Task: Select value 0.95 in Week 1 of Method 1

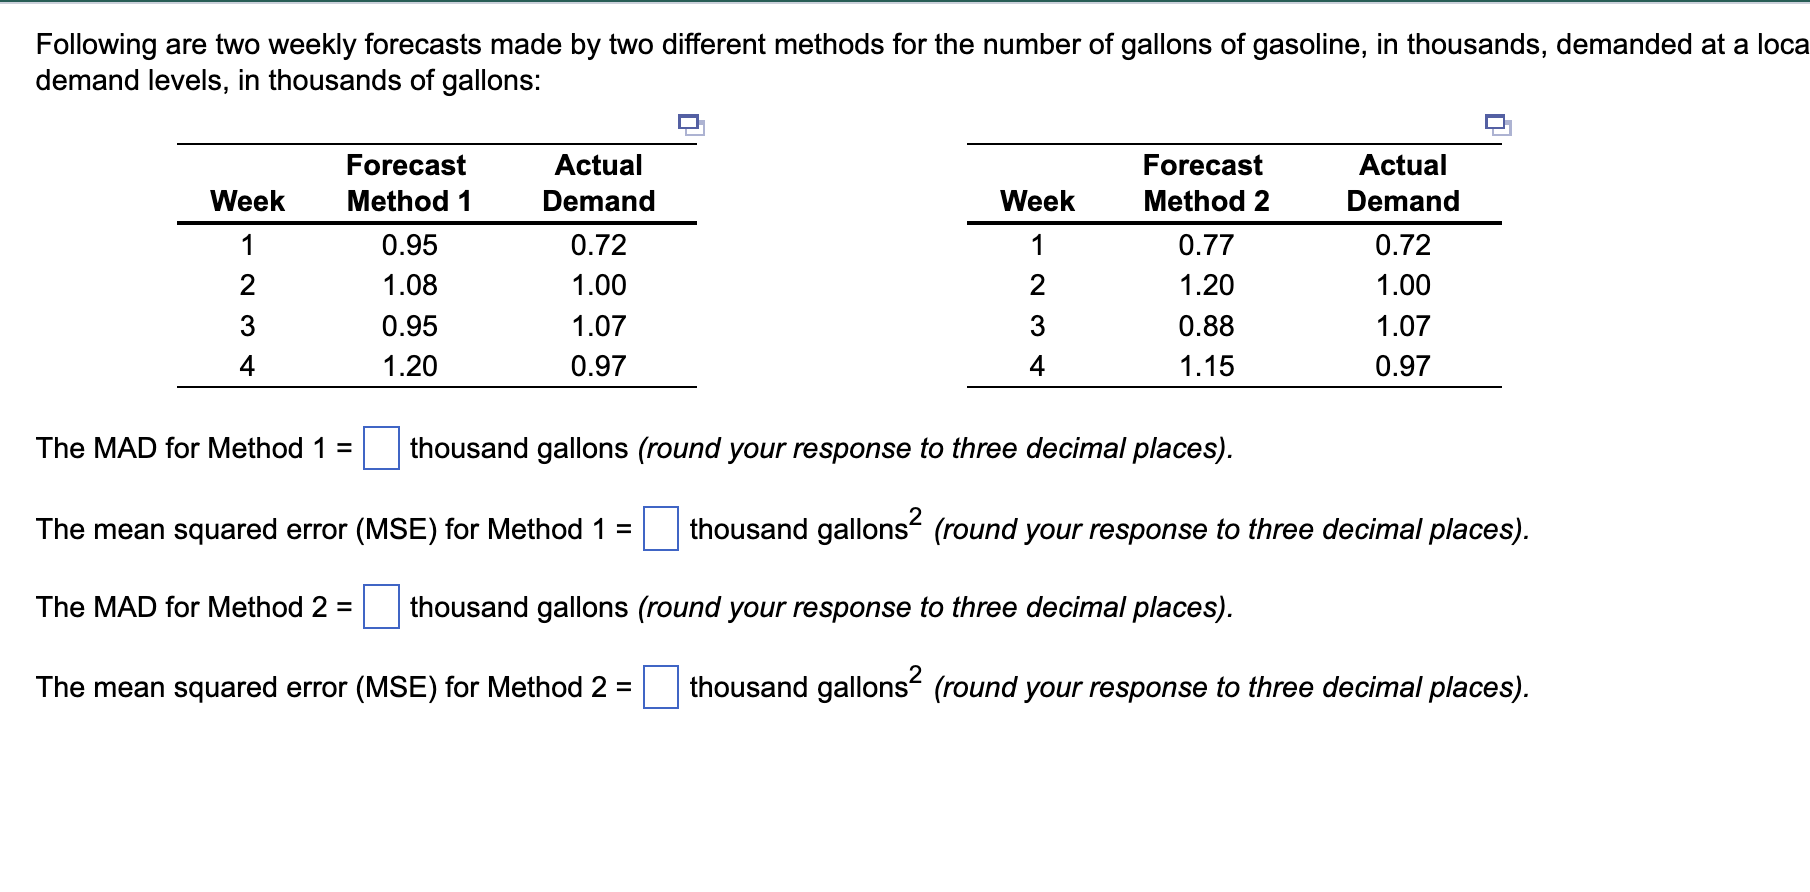Action: click(410, 246)
